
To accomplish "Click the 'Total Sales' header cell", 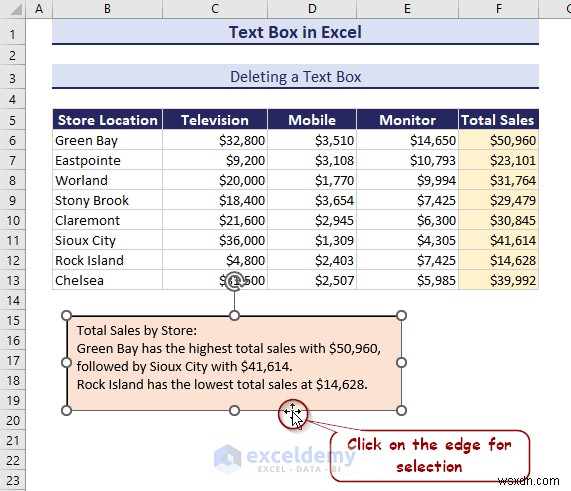I will pos(499,120).
